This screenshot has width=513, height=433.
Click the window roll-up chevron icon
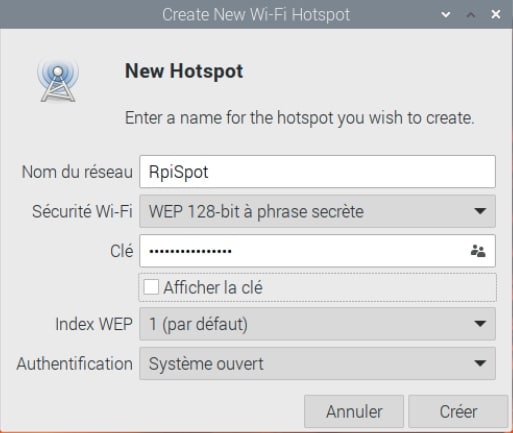point(471,15)
